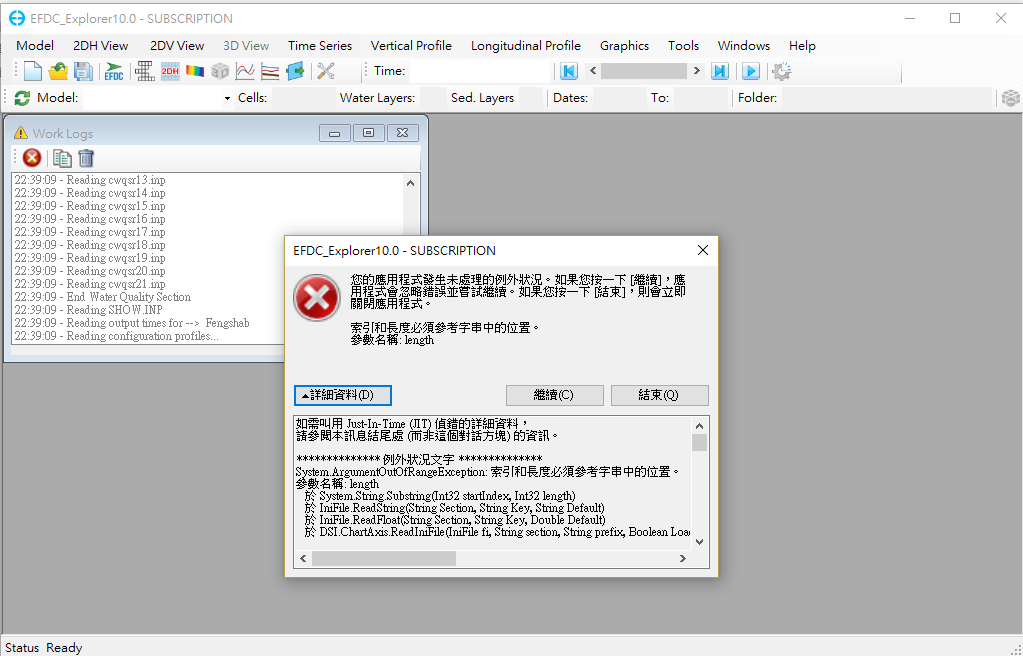The height and width of the screenshot is (656, 1023).
Task: Click the log line "Reading configuration profiles..."
Action: (x=117, y=336)
